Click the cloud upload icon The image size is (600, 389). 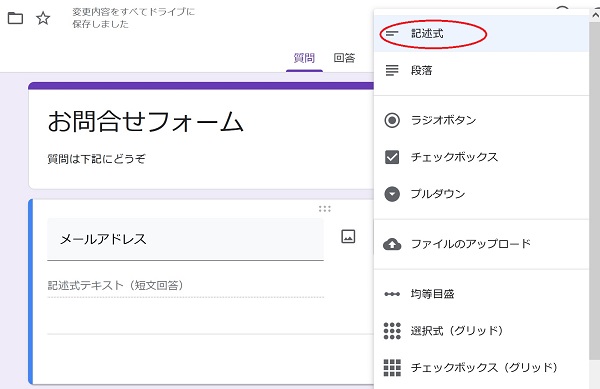392,244
